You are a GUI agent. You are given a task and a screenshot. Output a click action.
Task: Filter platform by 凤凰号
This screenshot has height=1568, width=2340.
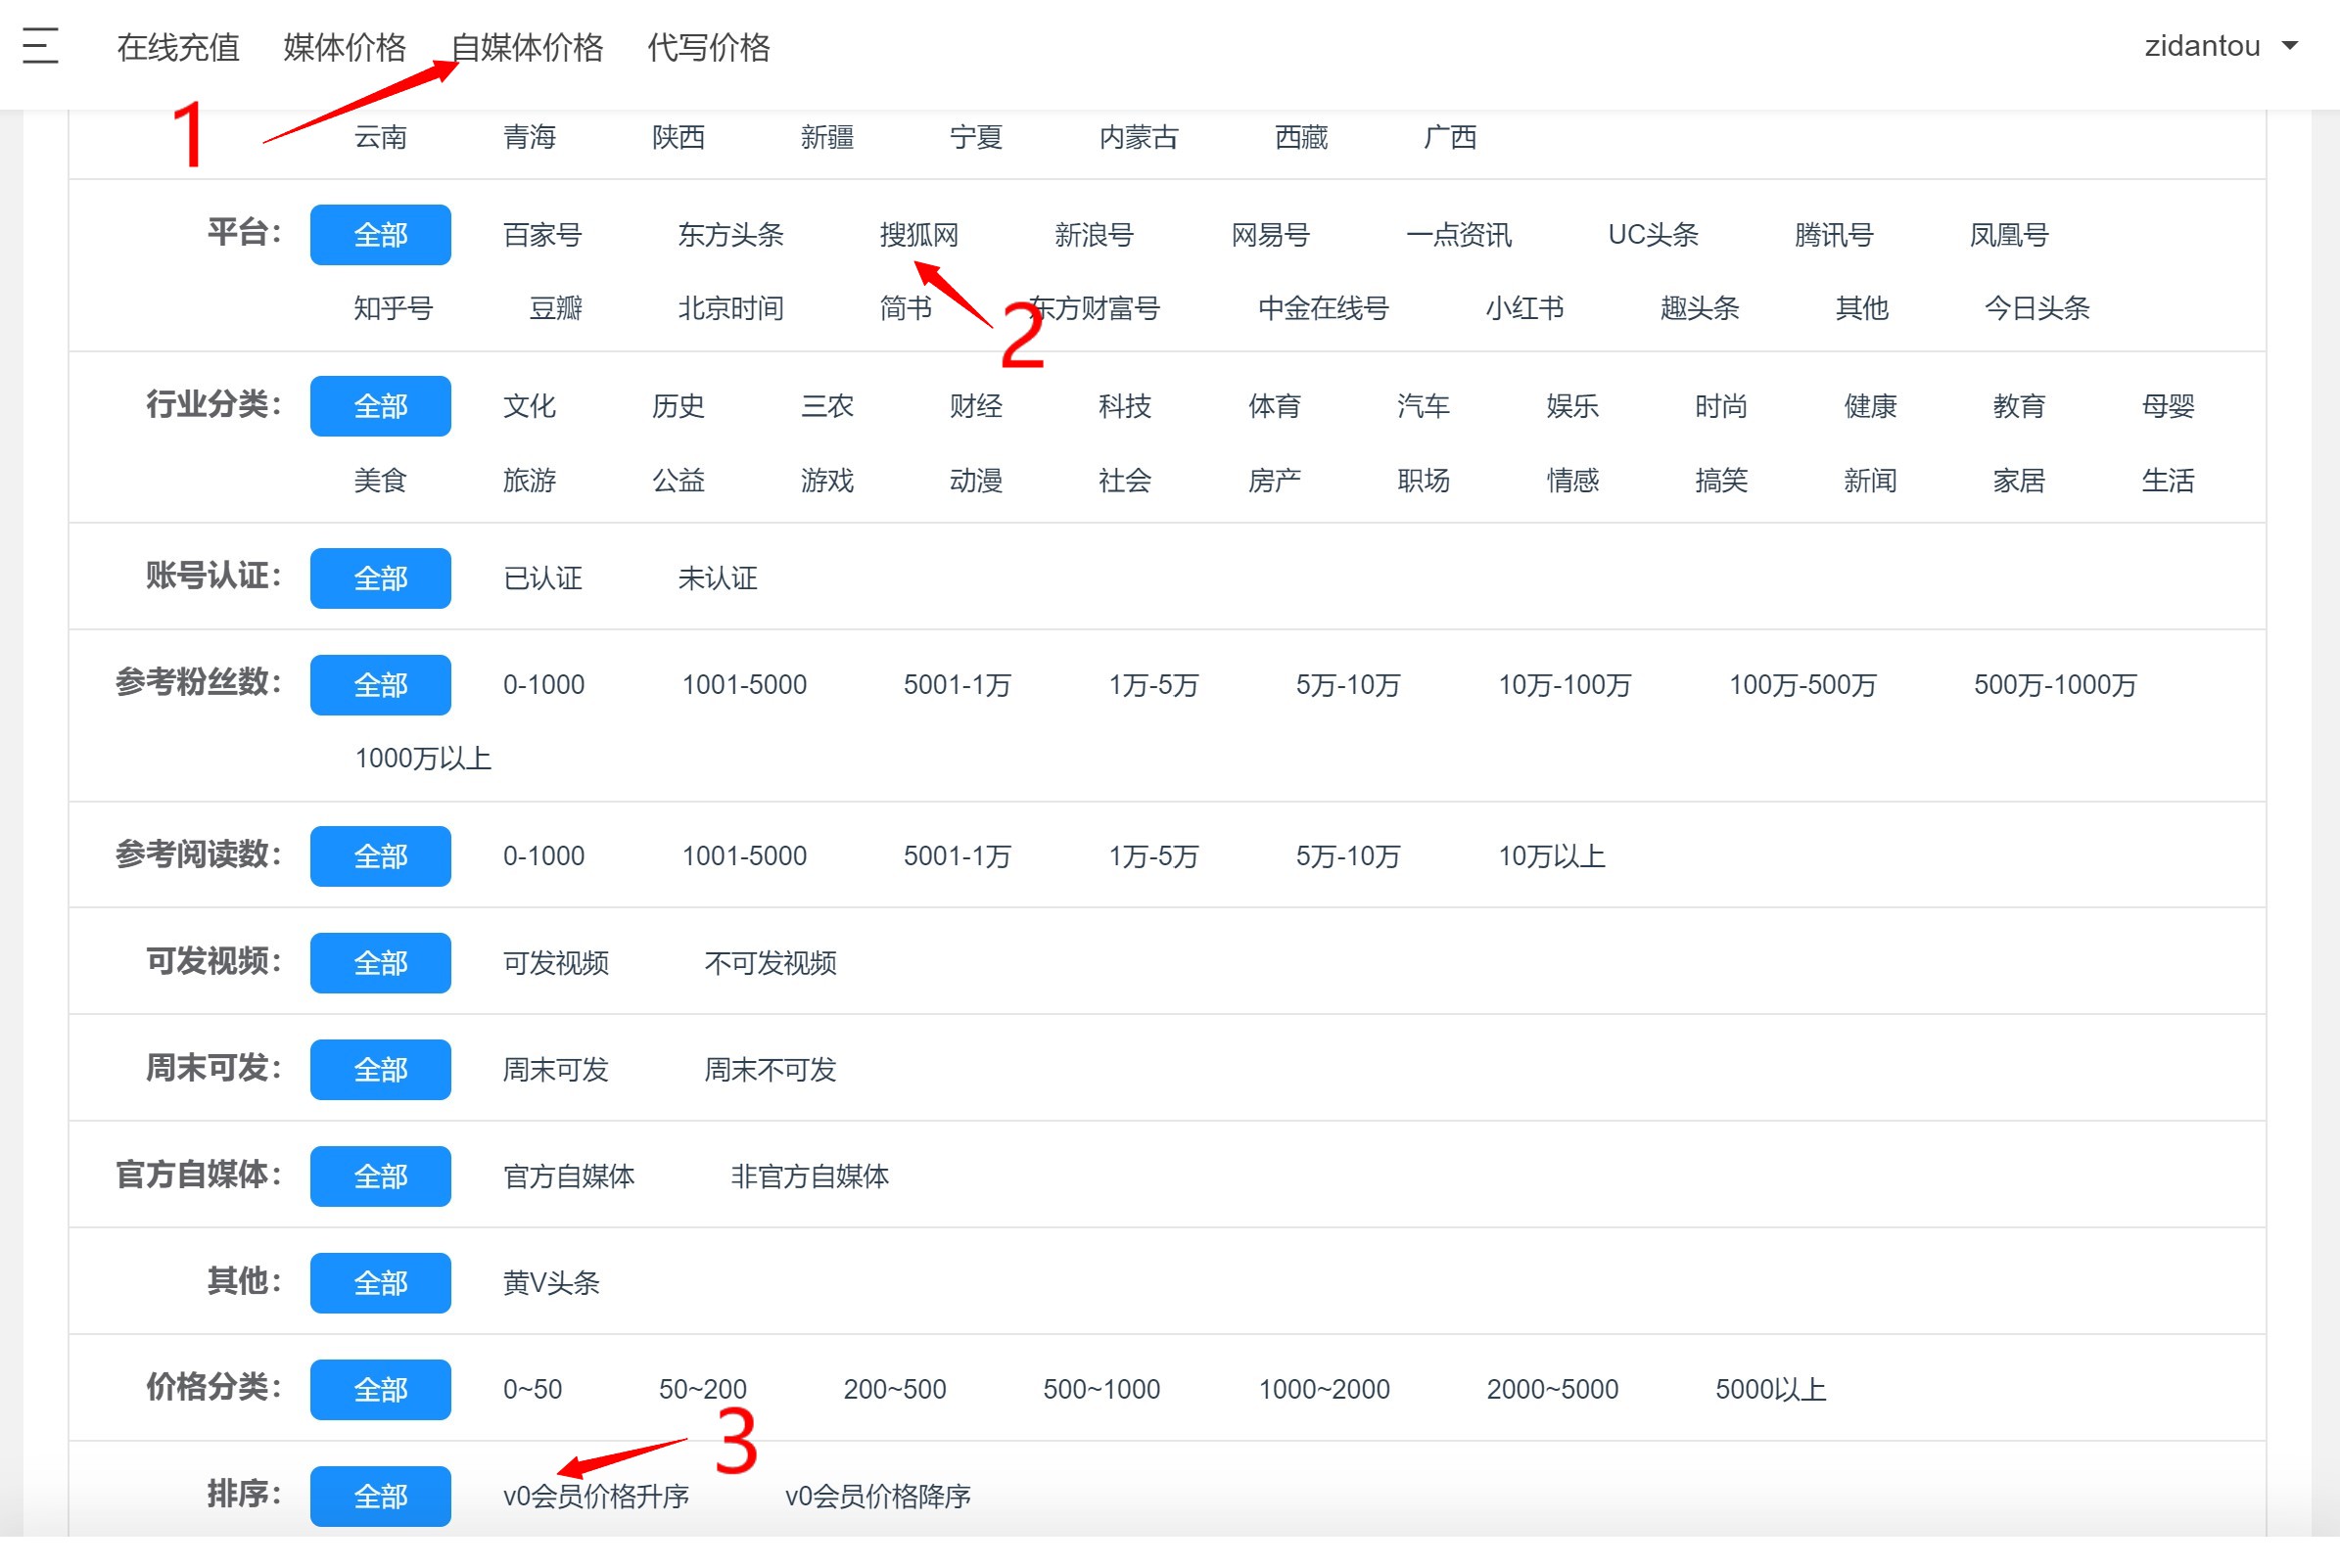click(x=2009, y=235)
